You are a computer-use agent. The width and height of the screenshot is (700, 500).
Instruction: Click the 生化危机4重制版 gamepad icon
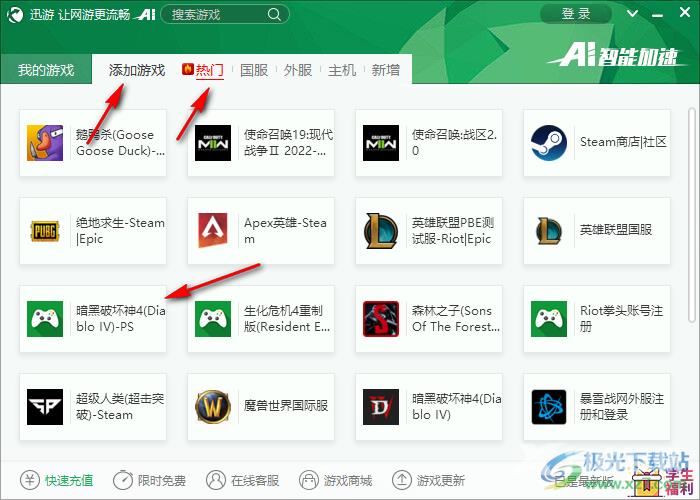(x=213, y=319)
